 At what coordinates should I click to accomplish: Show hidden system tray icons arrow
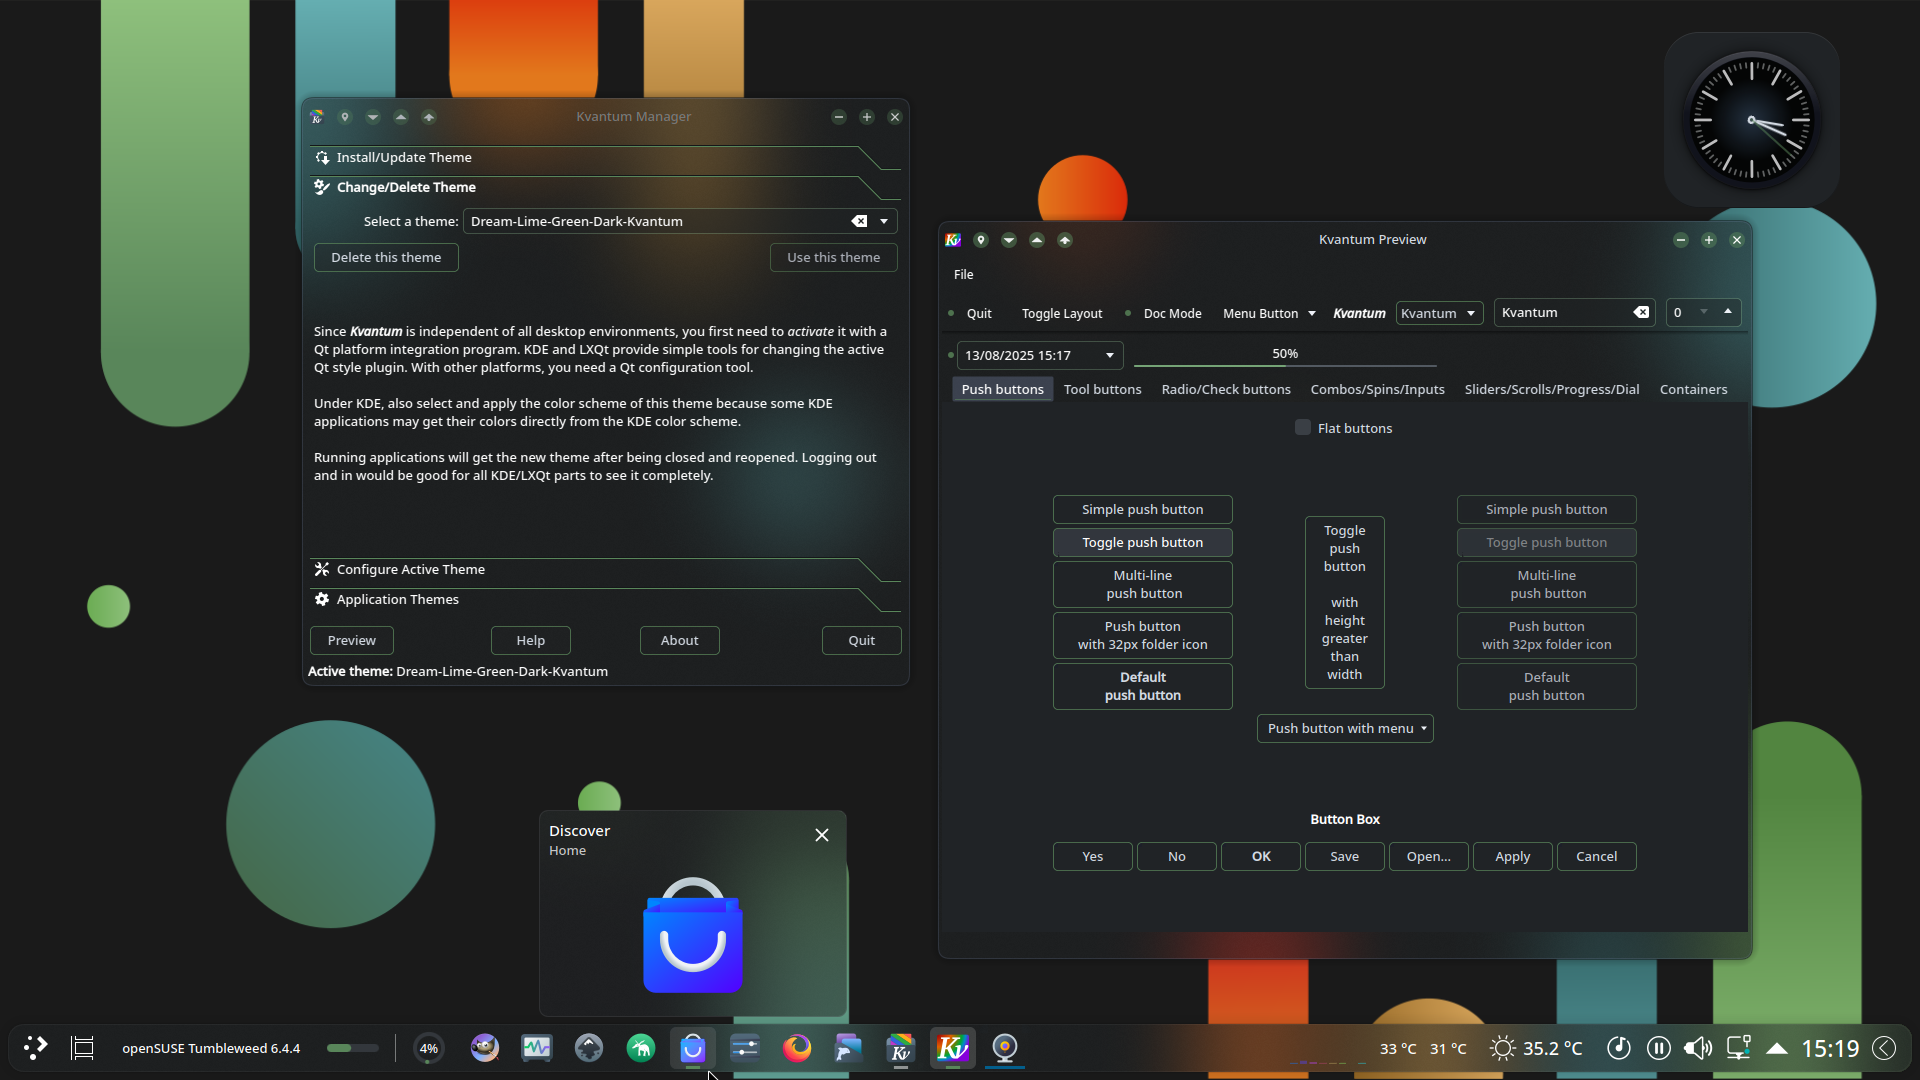(1777, 1048)
